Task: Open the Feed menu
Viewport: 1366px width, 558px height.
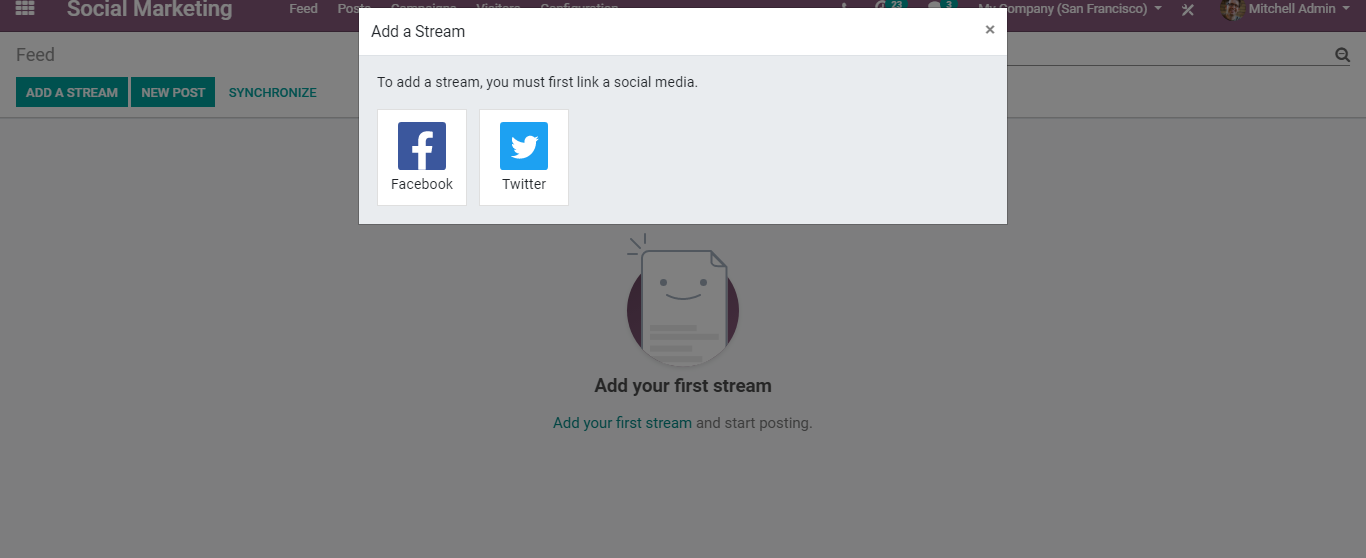Action: click(x=303, y=8)
